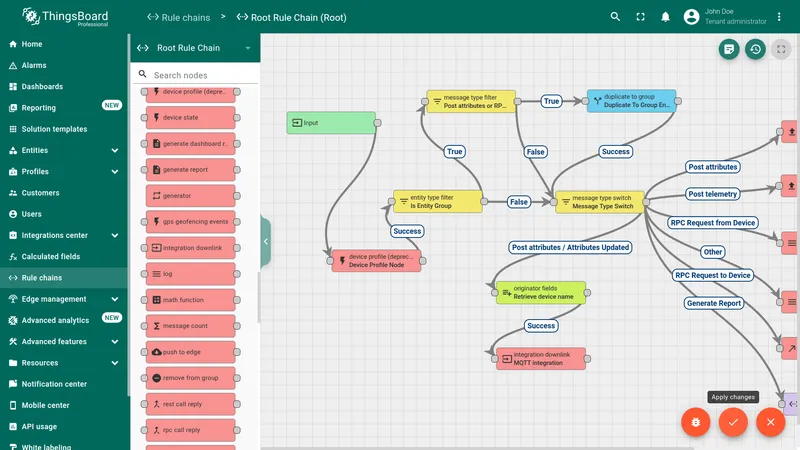Select gps geofencing events node
This screenshot has width=800, height=450.
click(190, 221)
